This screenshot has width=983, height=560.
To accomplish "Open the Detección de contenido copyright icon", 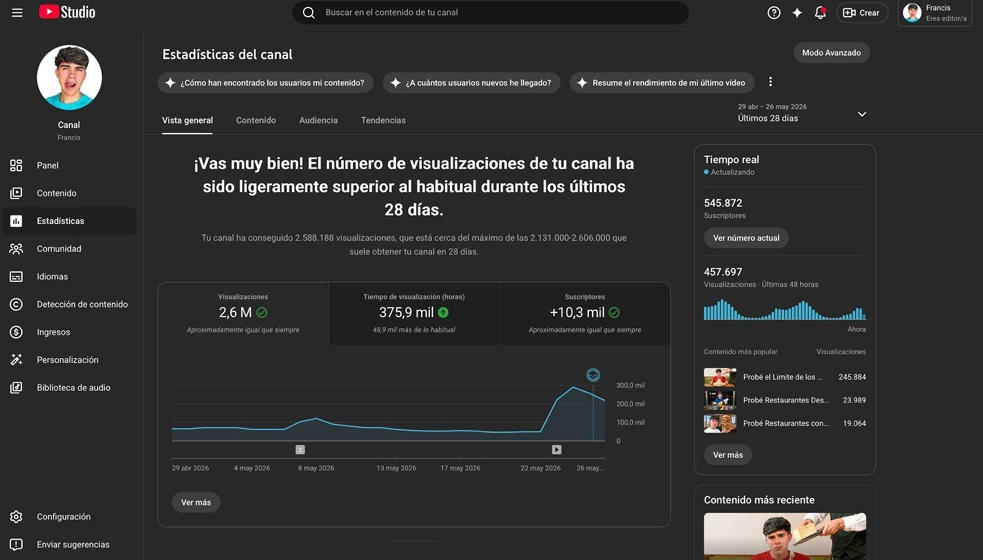I will tap(16, 304).
